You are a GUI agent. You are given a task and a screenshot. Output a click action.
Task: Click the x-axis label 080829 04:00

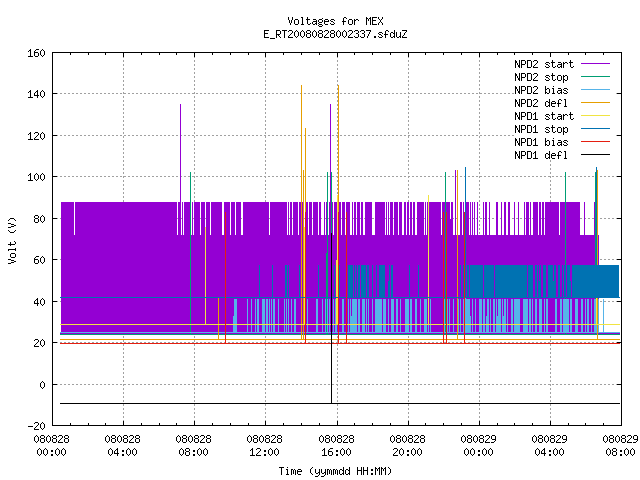[549, 446]
